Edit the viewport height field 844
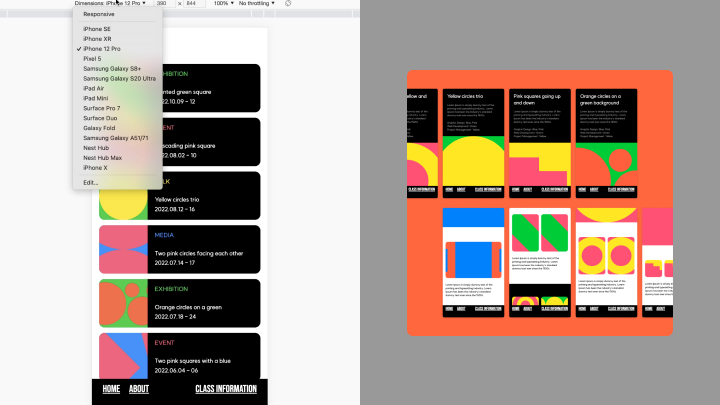Viewport: 720px width, 405px height. 194,3
